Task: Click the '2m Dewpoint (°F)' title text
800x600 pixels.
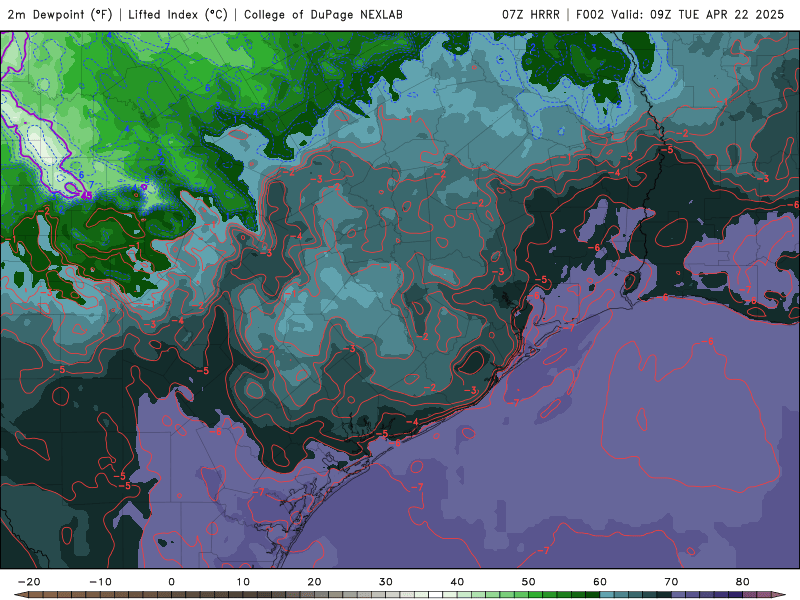Action: pos(60,14)
